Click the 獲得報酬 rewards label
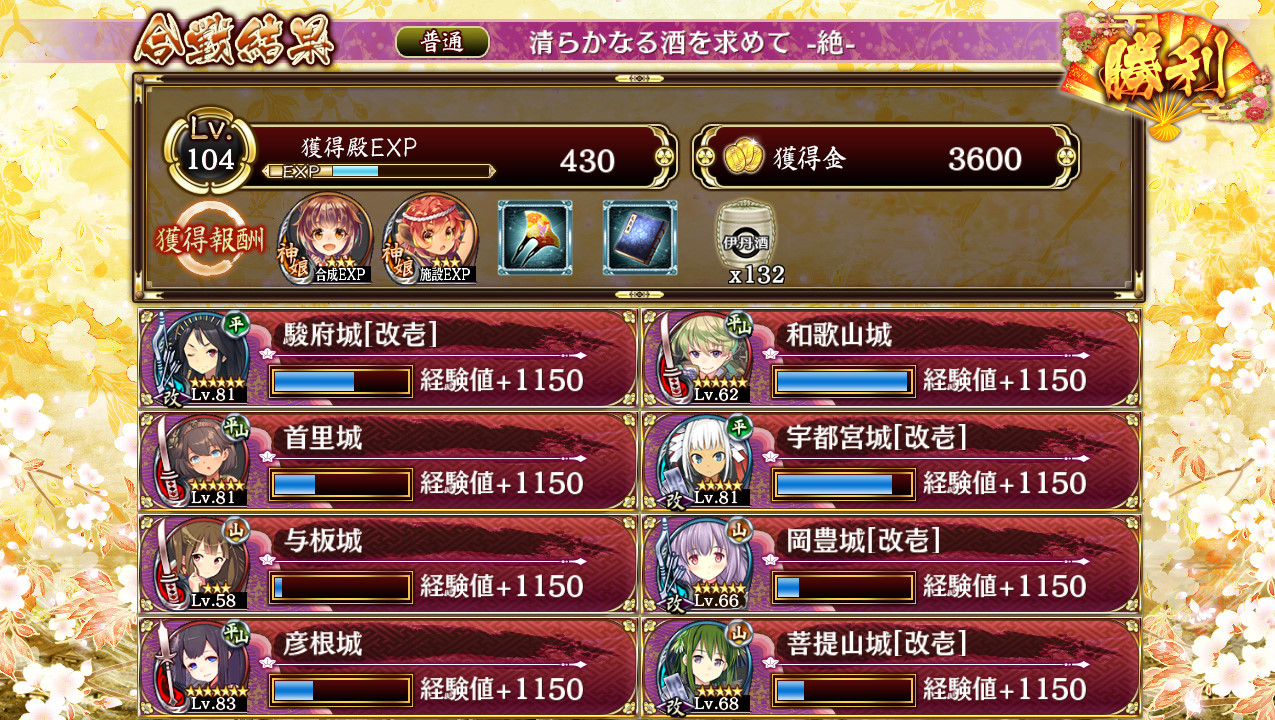Viewport: 1275px width, 720px height. (210, 240)
